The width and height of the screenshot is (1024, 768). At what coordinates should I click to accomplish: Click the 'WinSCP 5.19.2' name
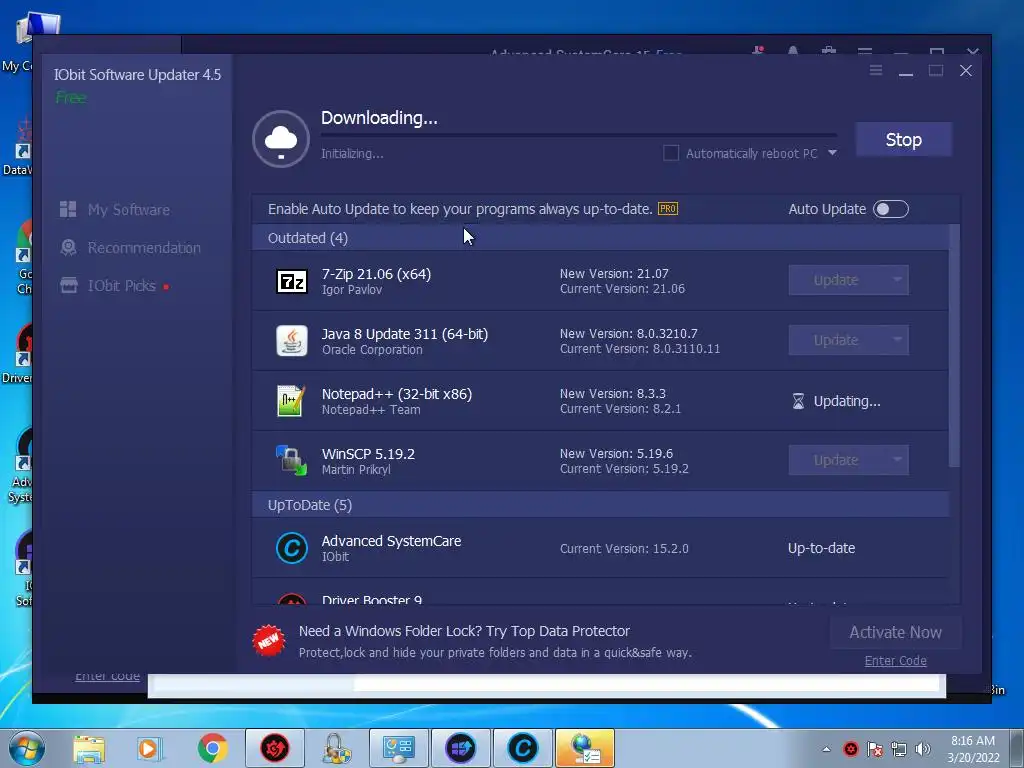pos(368,454)
